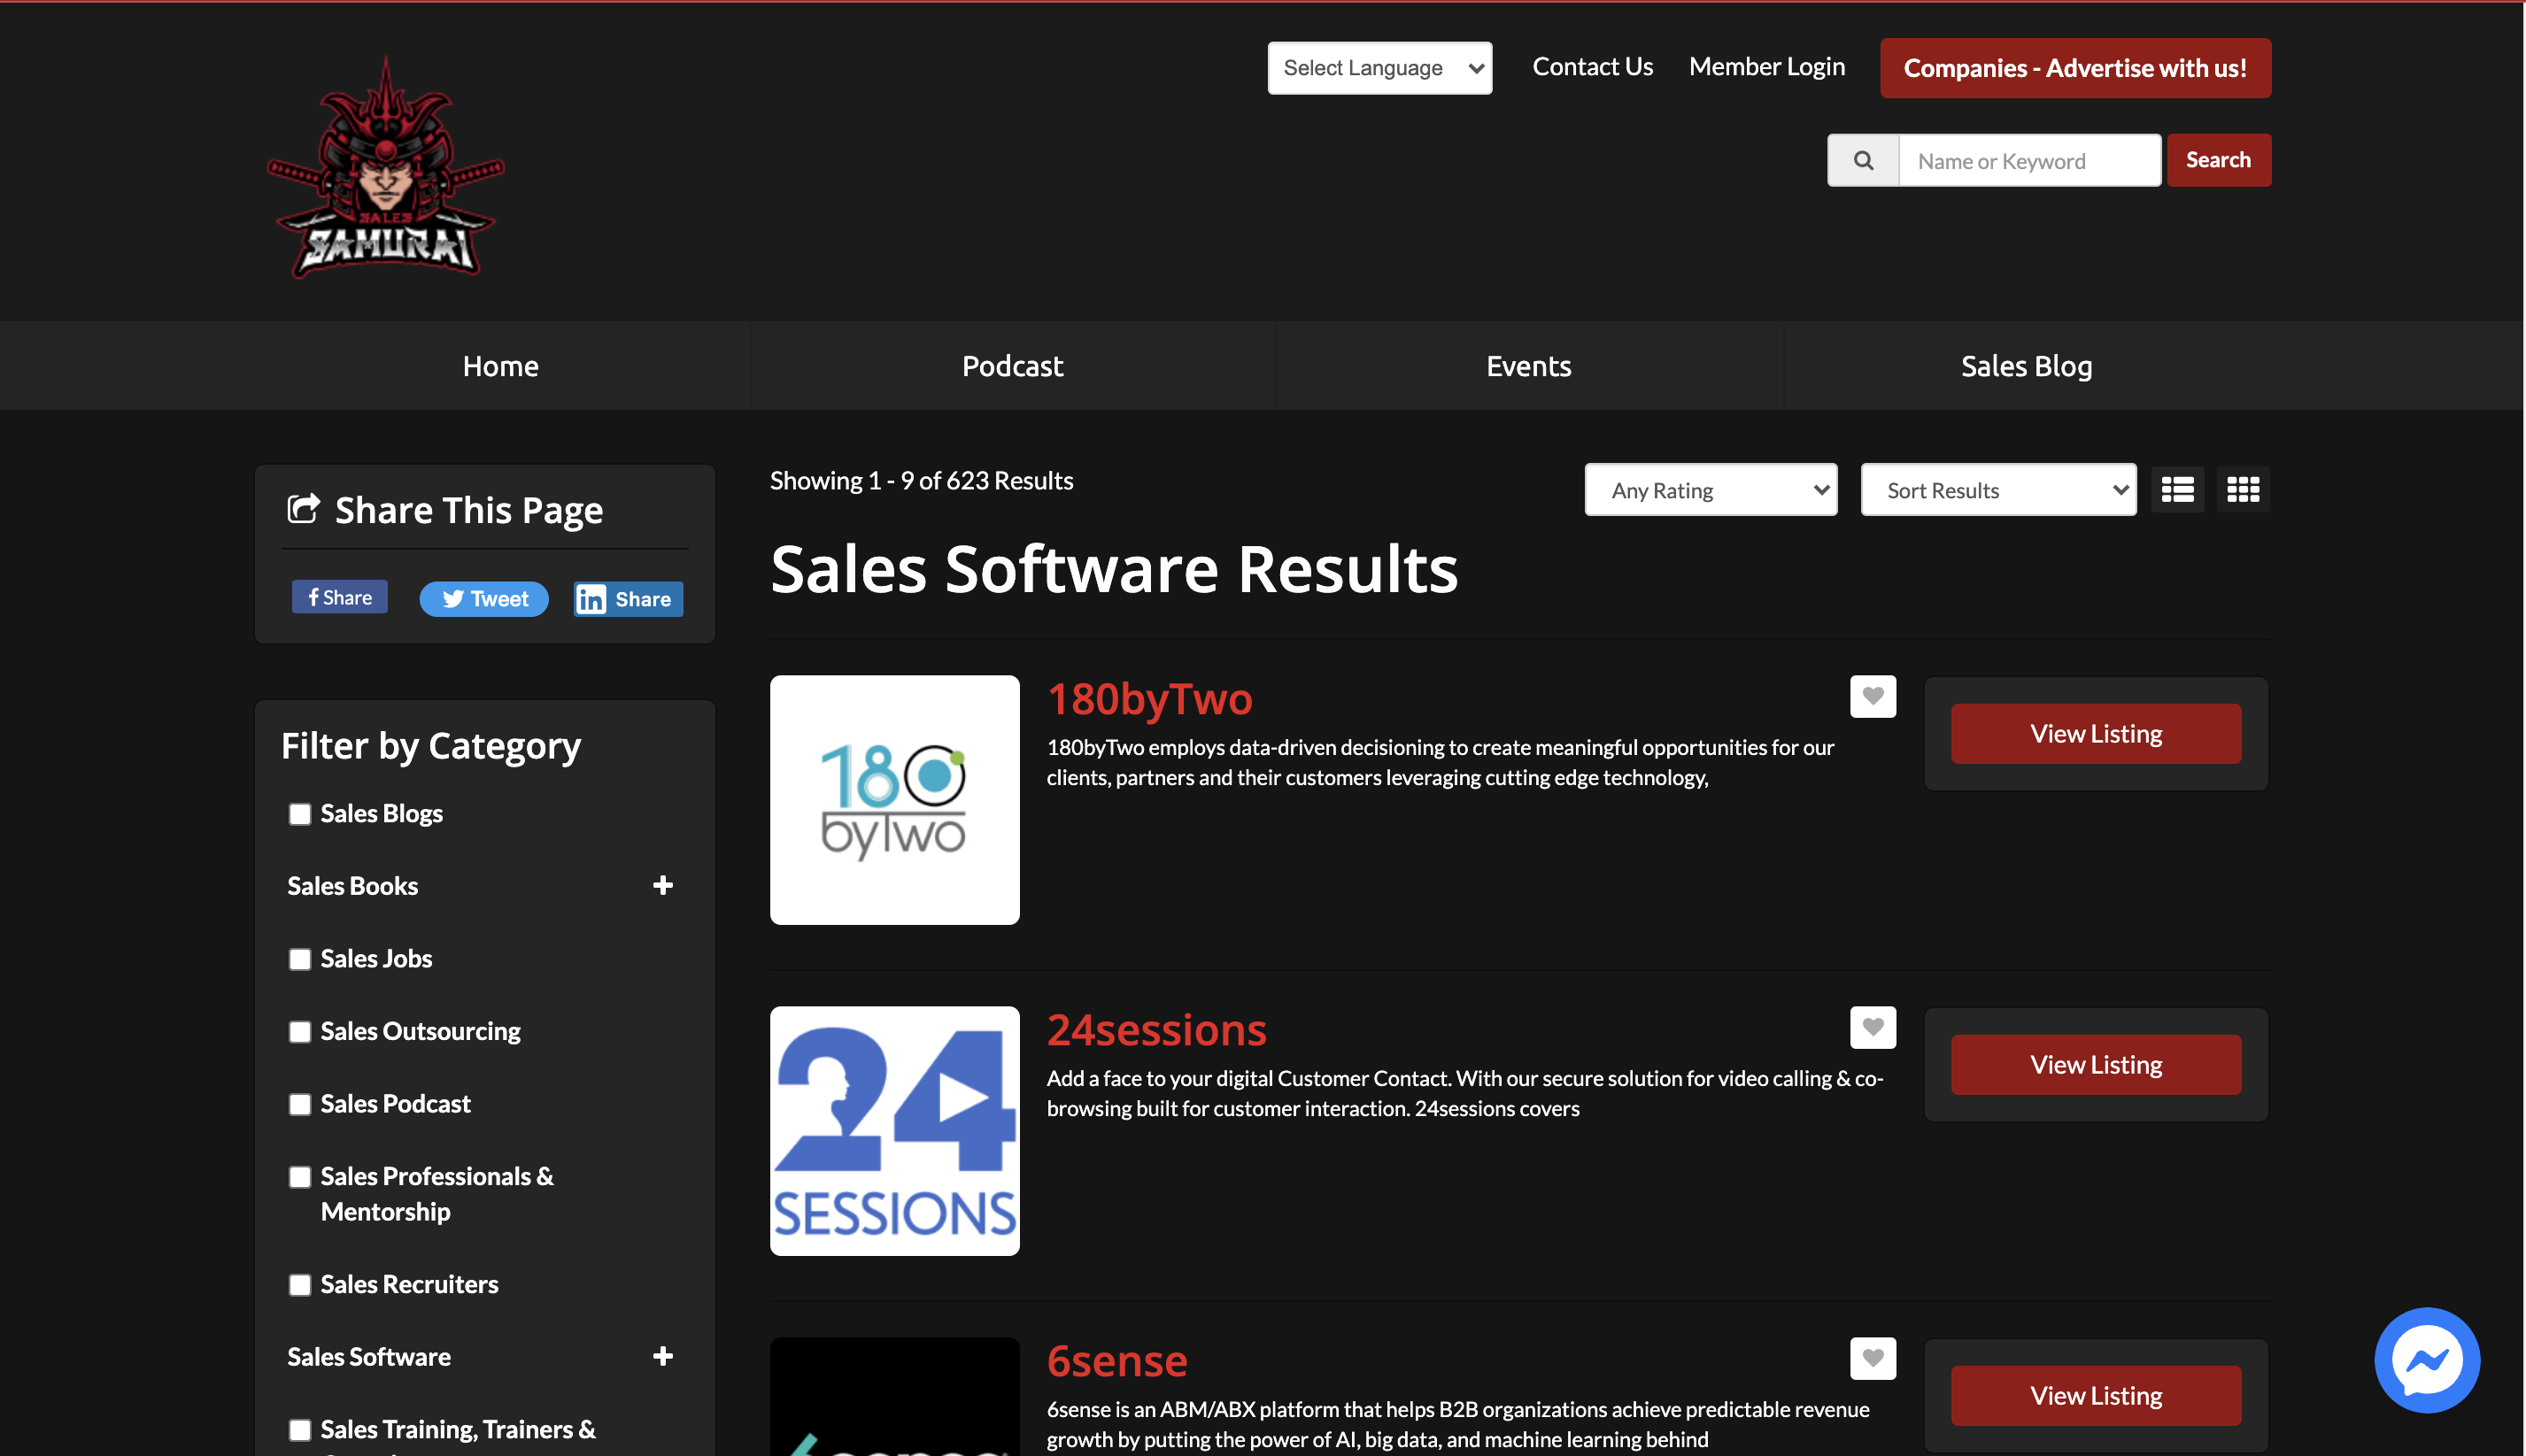The height and width of the screenshot is (1456, 2526).
Task: Expand the Sales Software category
Action: coord(663,1356)
